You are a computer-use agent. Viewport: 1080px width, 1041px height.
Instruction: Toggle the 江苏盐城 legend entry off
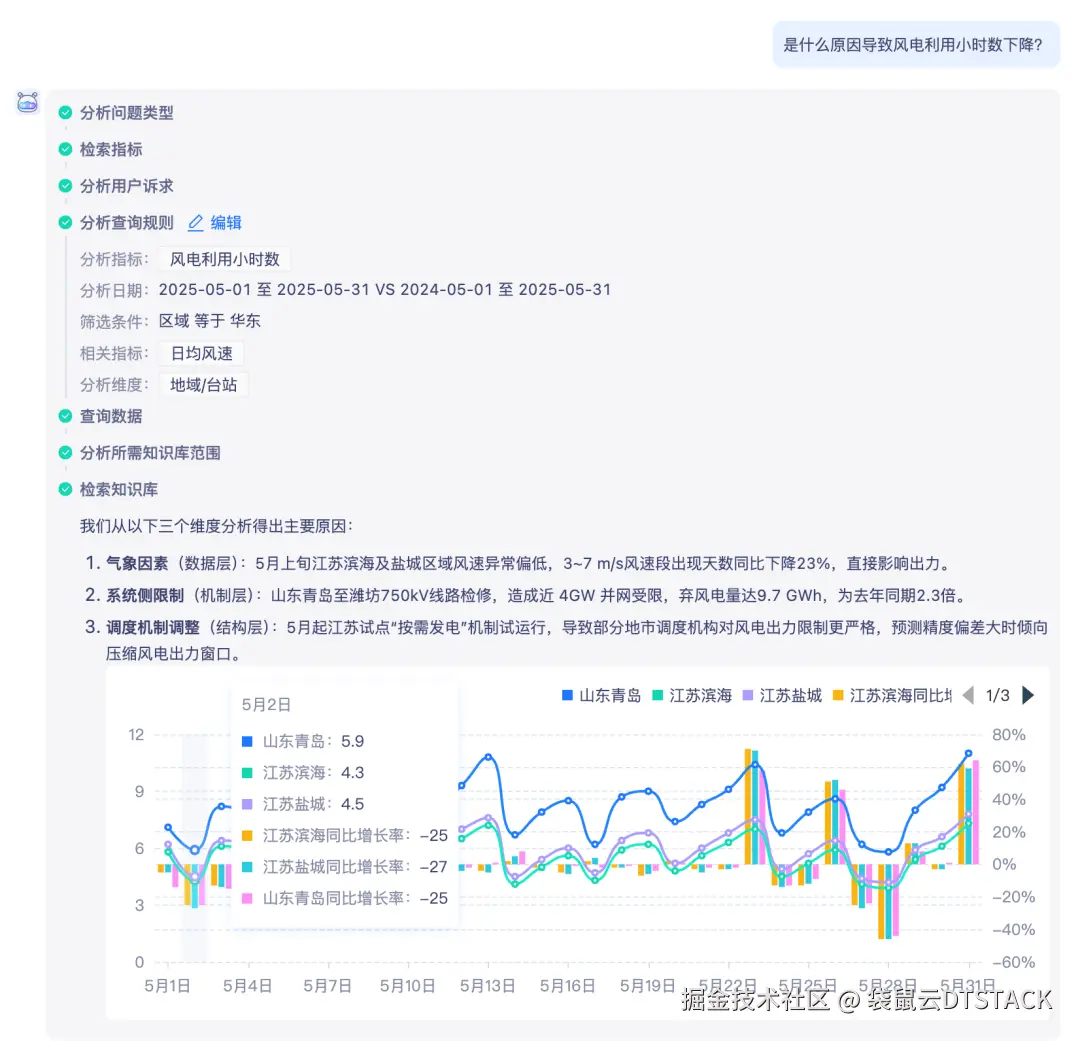click(782, 695)
